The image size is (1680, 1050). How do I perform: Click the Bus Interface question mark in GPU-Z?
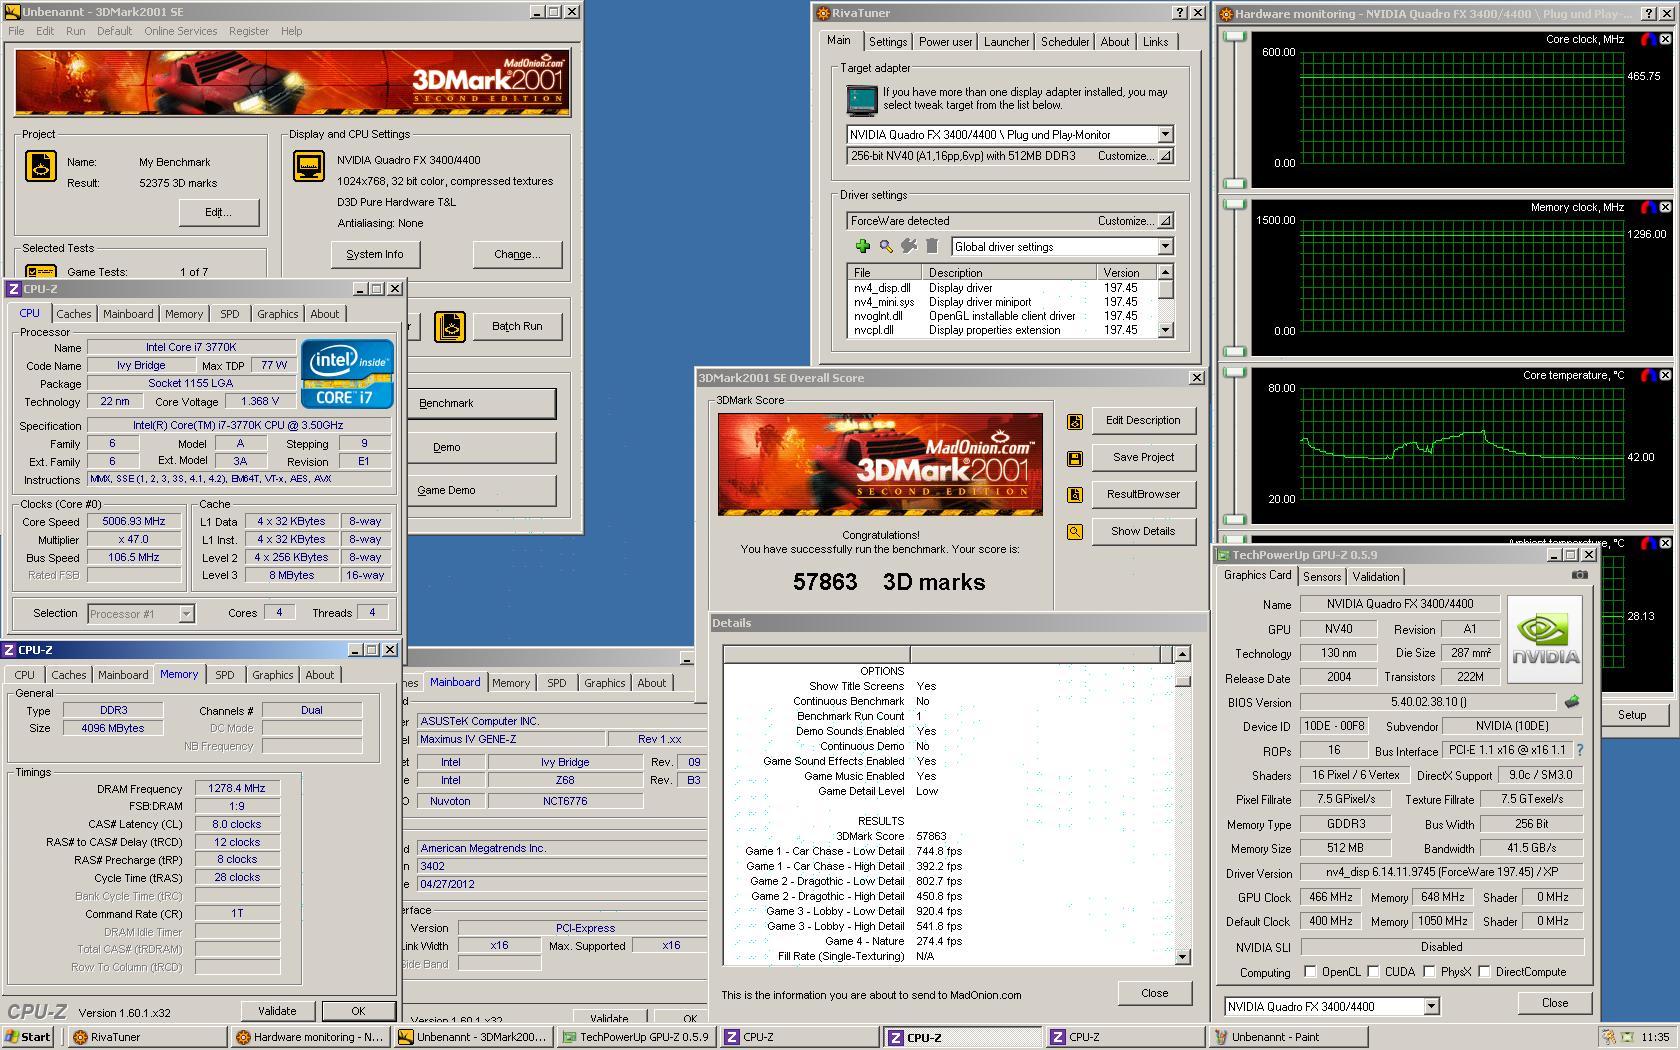[x=1580, y=750]
